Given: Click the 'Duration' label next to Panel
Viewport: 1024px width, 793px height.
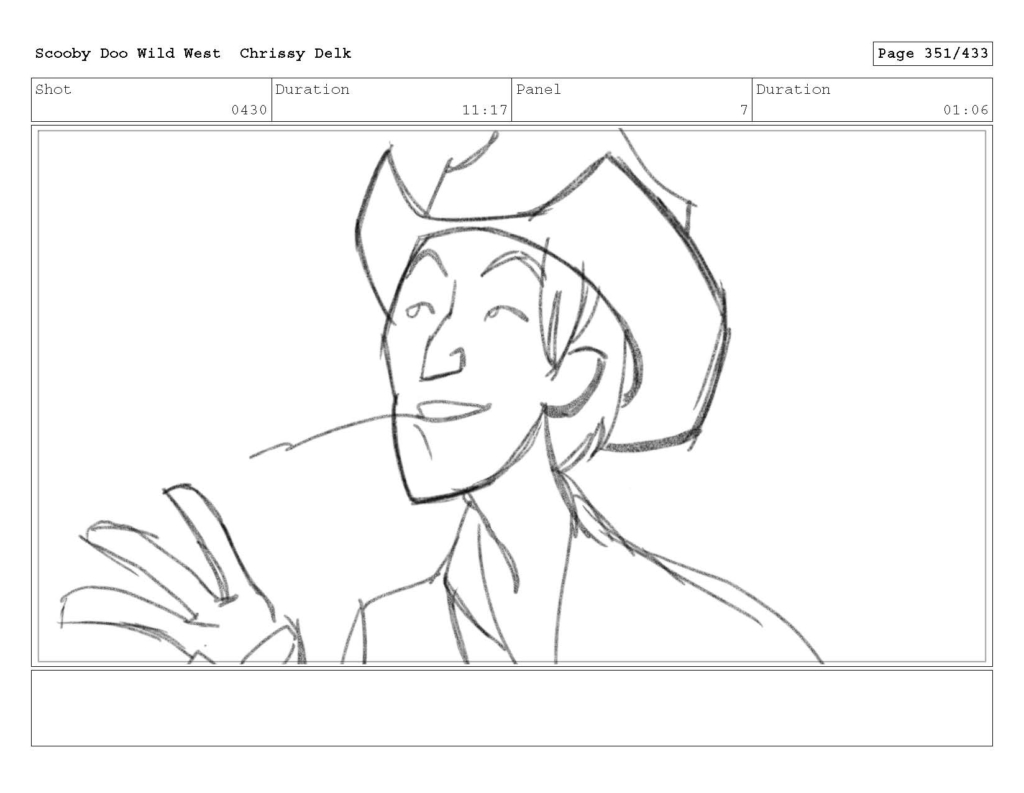Looking at the screenshot, I should pos(793,89).
